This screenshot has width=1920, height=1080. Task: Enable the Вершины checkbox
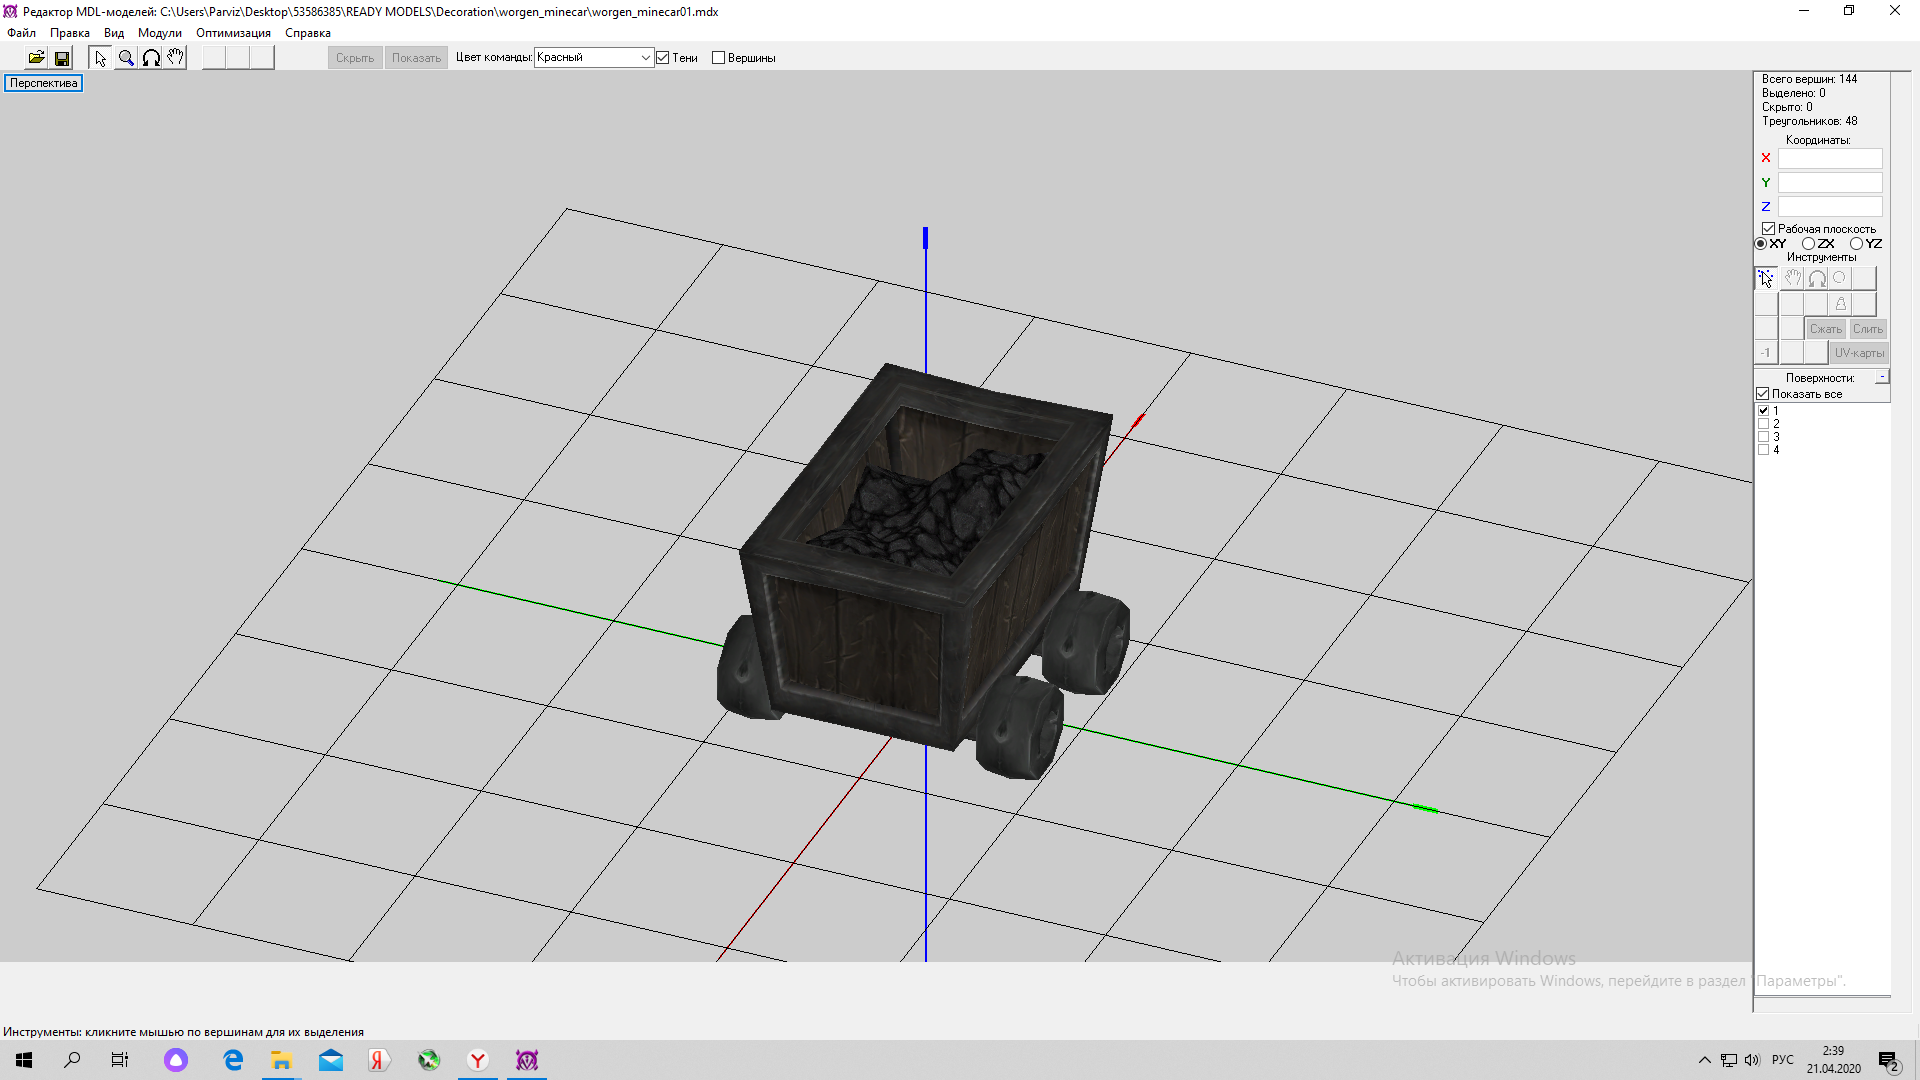click(718, 58)
